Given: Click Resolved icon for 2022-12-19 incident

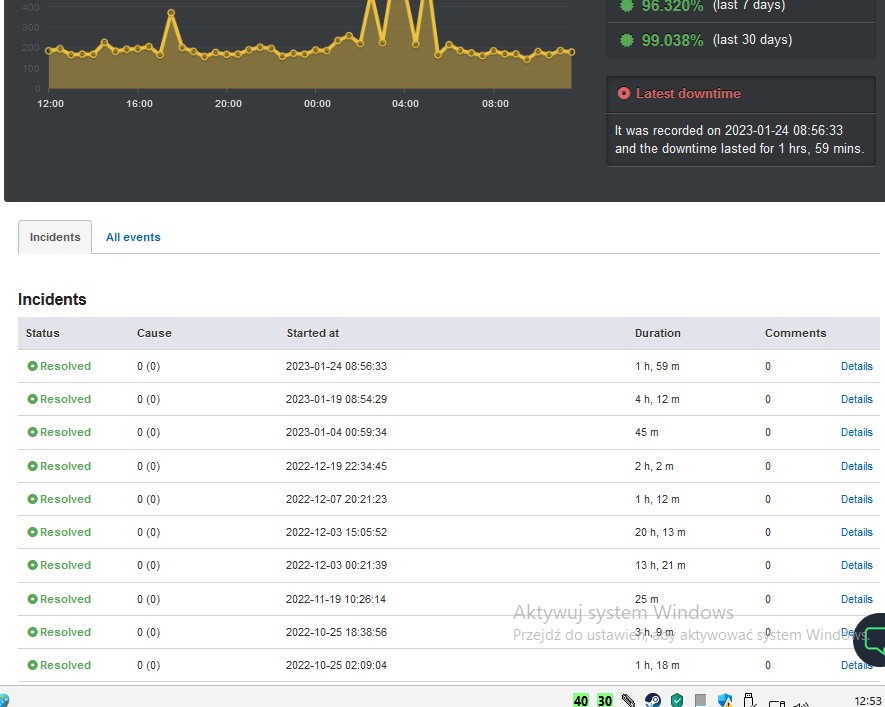Looking at the screenshot, I should point(33,466).
